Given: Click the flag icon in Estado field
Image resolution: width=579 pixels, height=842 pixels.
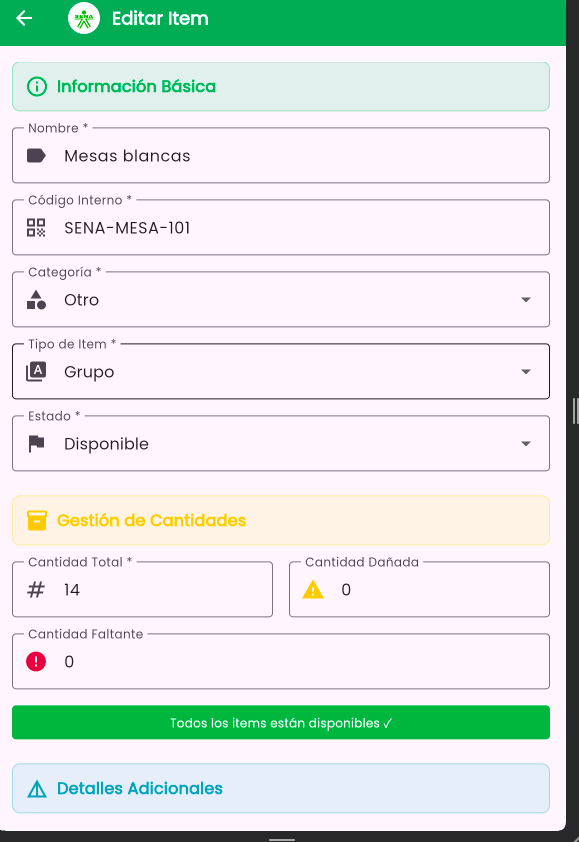Looking at the screenshot, I should (x=36, y=444).
